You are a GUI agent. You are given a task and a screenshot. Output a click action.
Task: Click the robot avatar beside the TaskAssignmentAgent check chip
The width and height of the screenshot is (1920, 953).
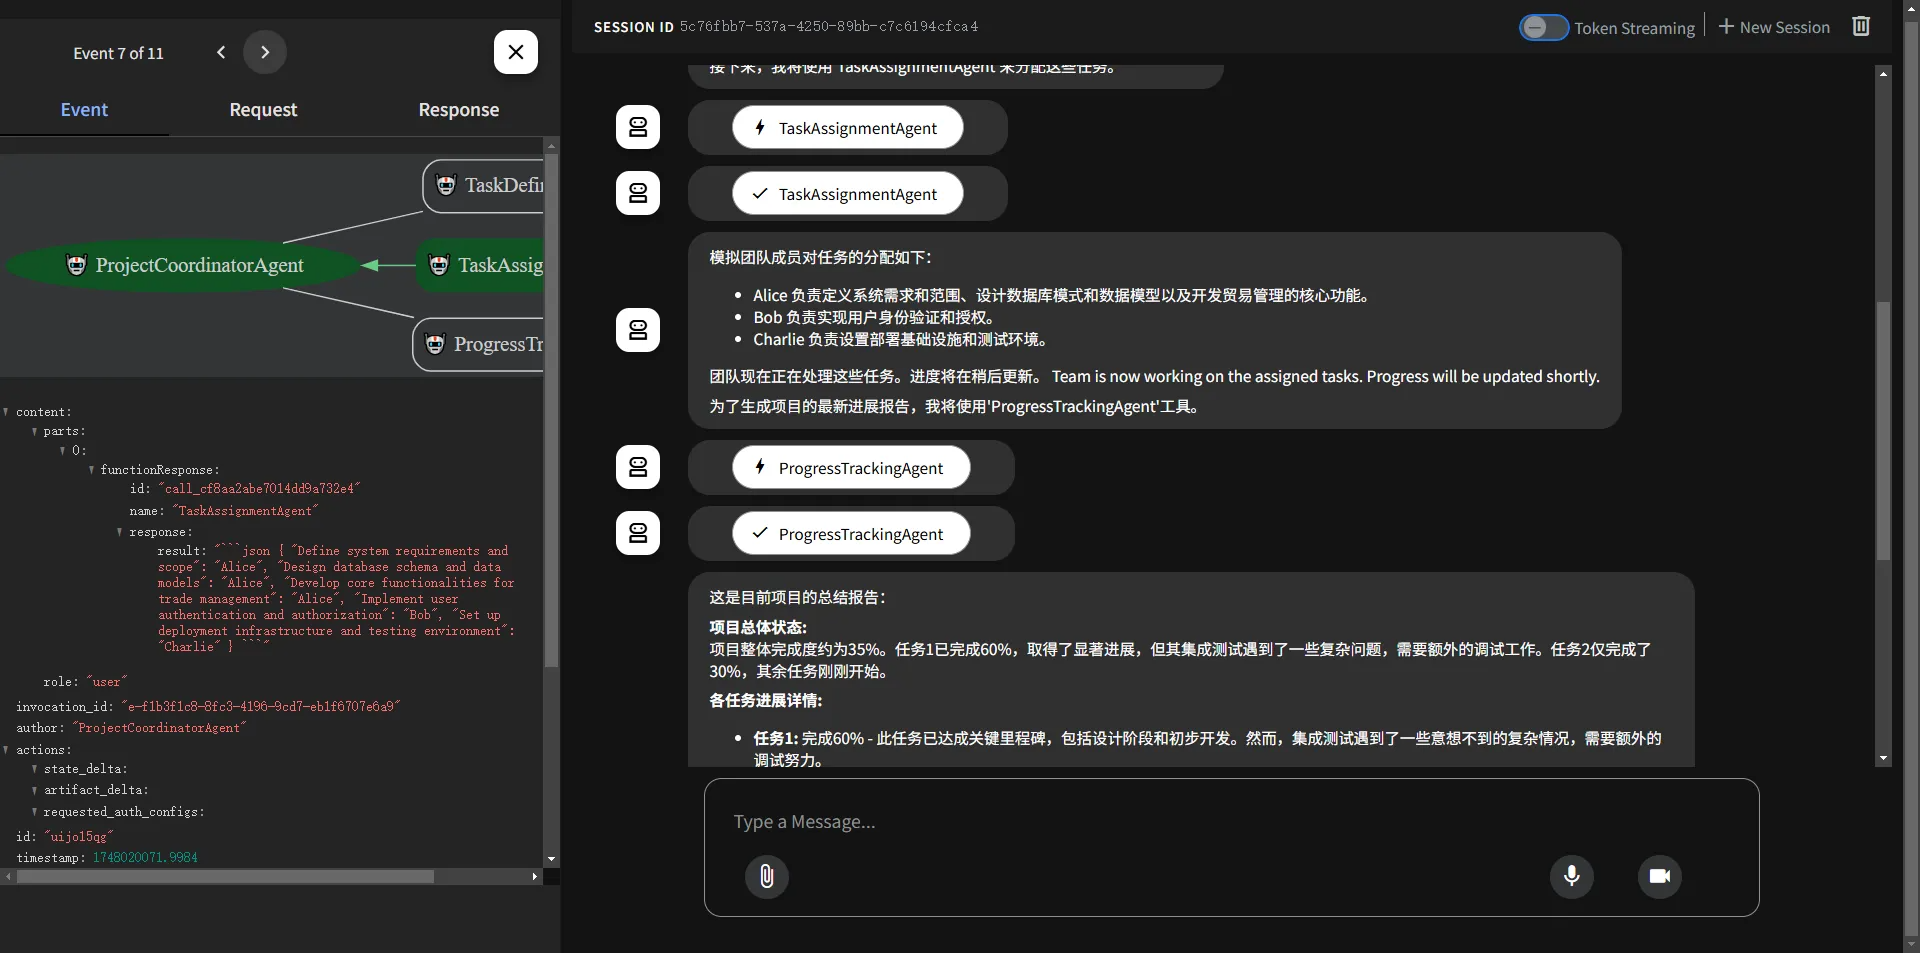pyautogui.click(x=638, y=193)
